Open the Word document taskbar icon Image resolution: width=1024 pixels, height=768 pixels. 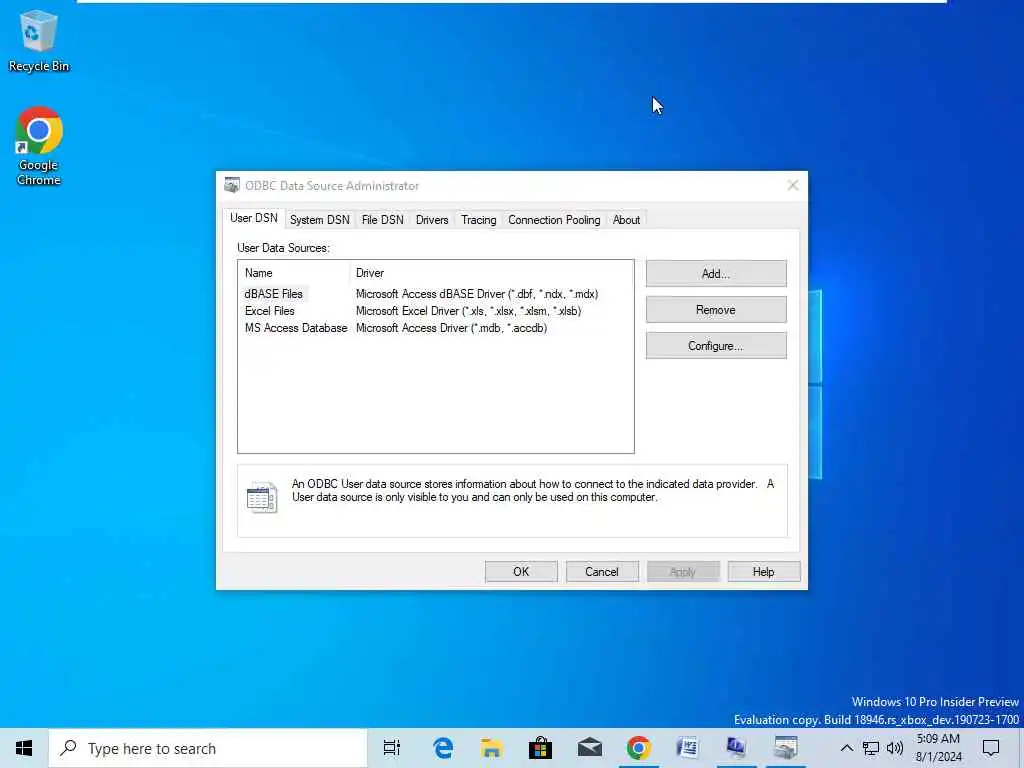tap(688, 748)
